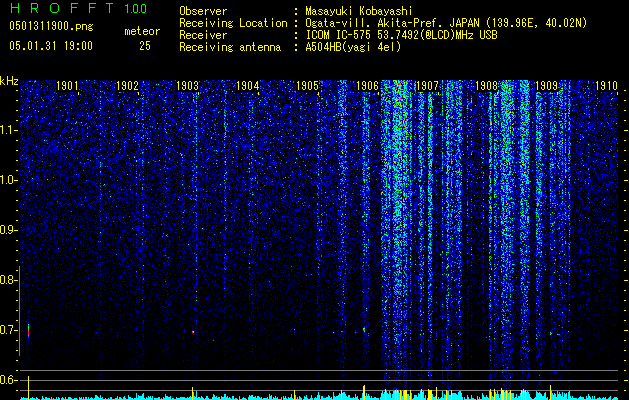The height and width of the screenshot is (400, 629).
Task: Click the 0.7 kHz axis label
Action: tap(7, 330)
